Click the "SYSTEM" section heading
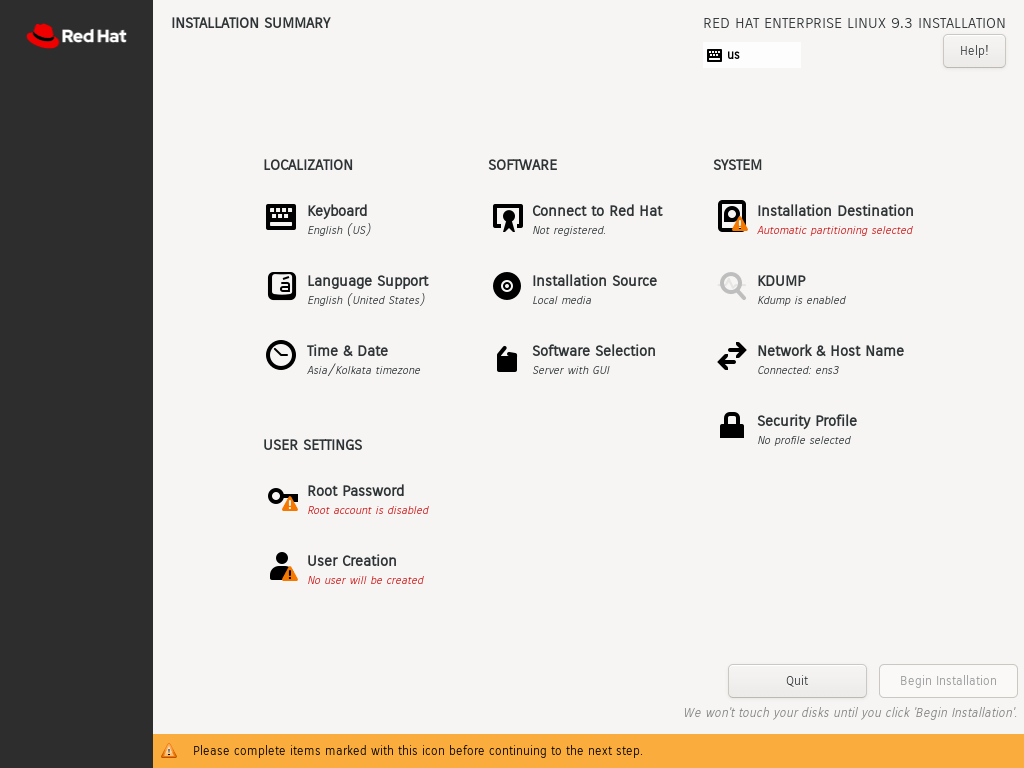1024x768 pixels. point(737,165)
